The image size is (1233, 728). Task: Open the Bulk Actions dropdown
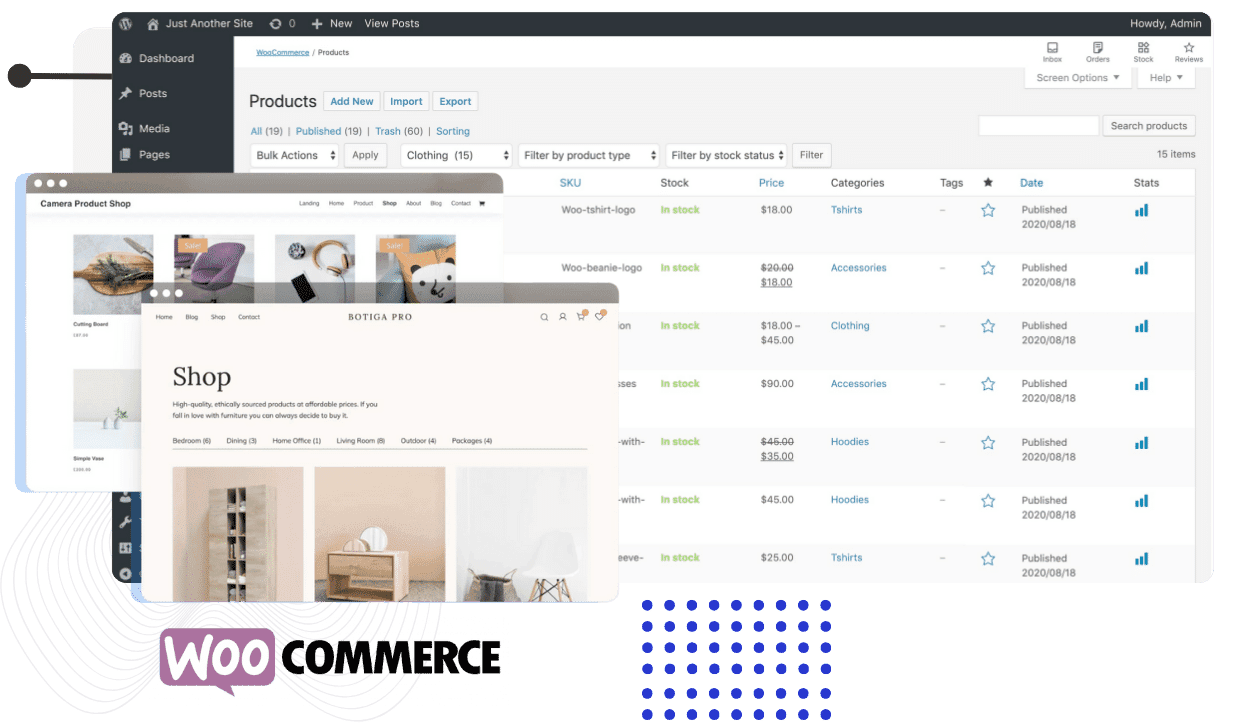(x=295, y=155)
